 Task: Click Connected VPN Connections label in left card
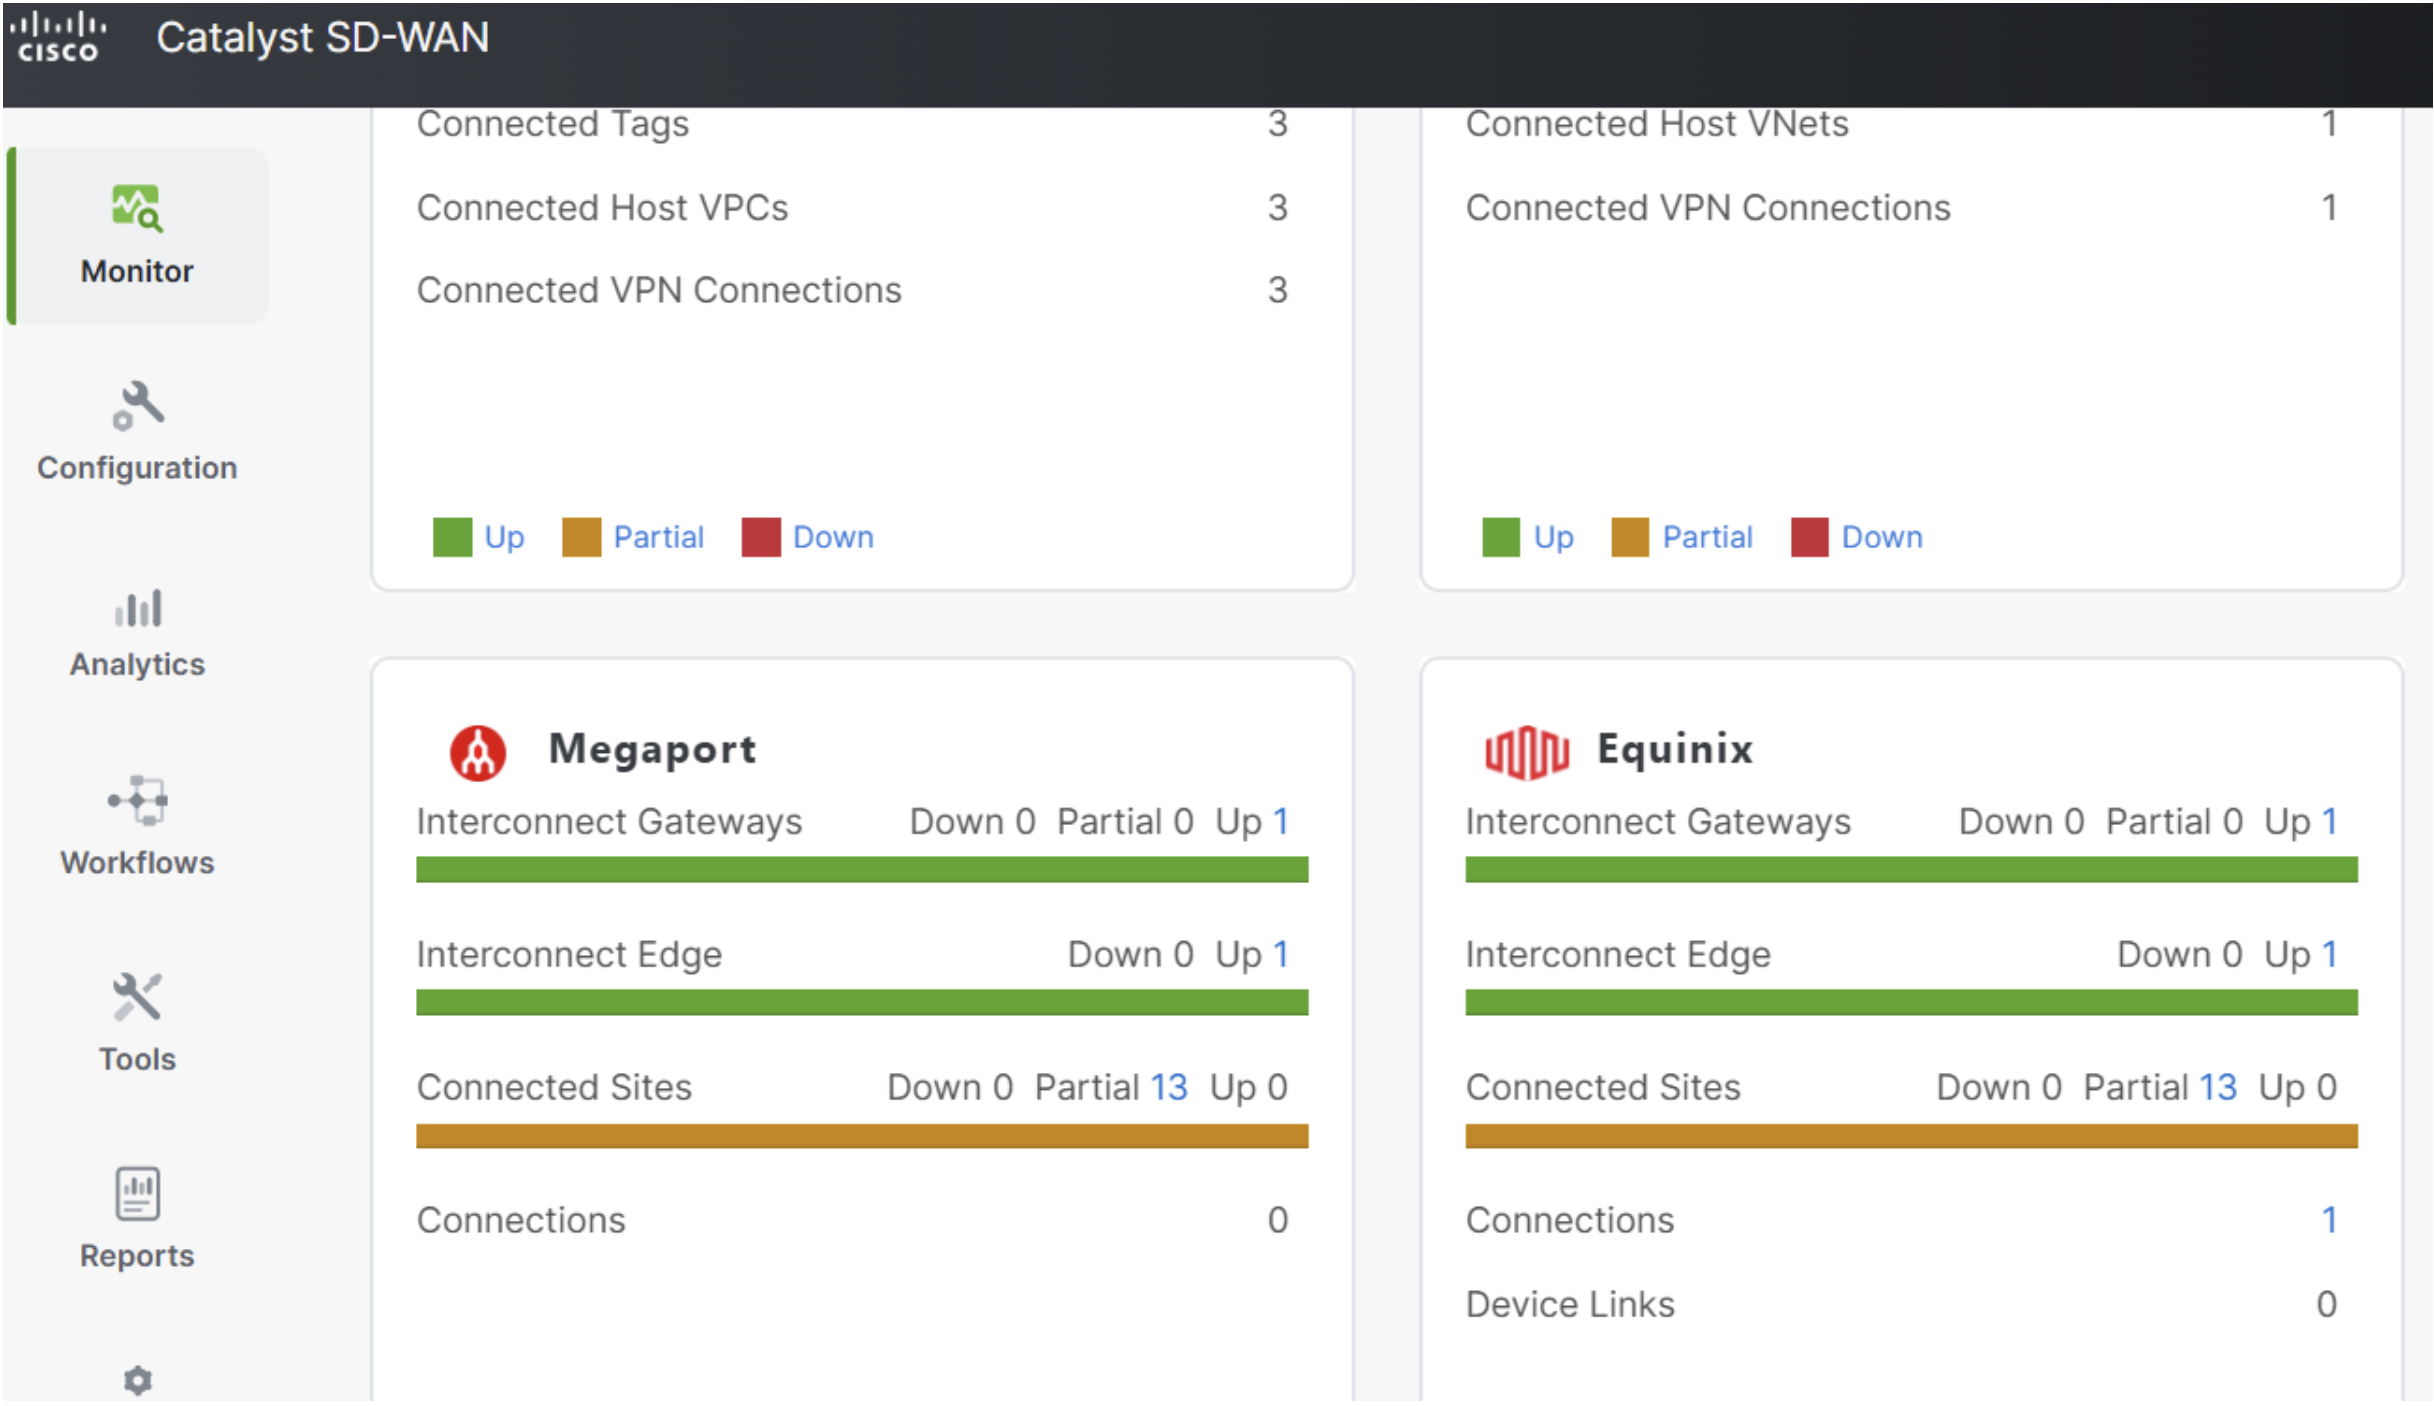click(659, 291)
